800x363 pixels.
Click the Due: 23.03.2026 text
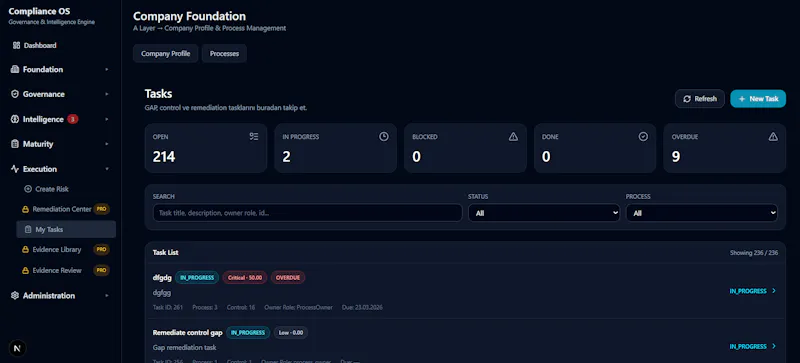[362, 307]
